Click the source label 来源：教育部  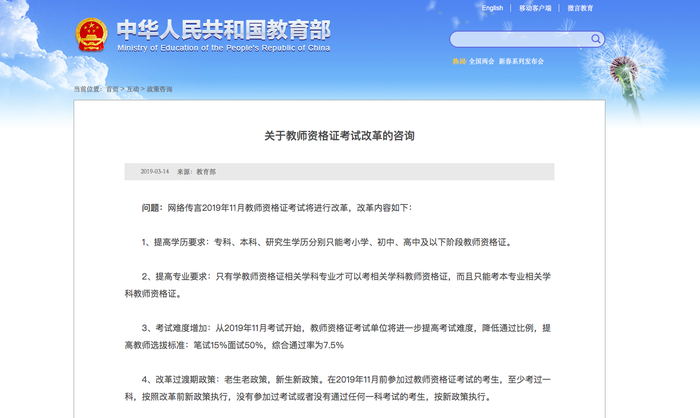(196, 172)
